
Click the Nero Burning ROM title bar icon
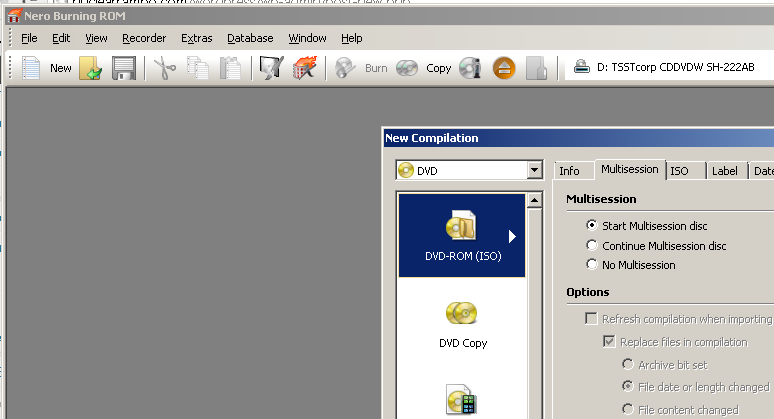[13, 15]
